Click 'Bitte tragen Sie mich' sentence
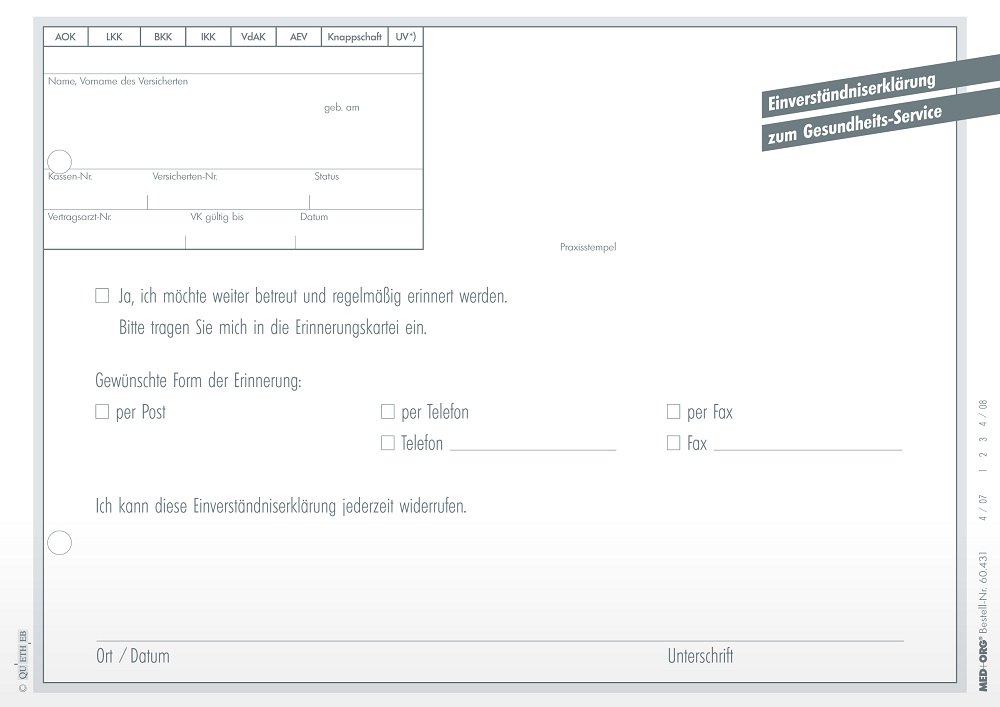 [x=273, y=328]
